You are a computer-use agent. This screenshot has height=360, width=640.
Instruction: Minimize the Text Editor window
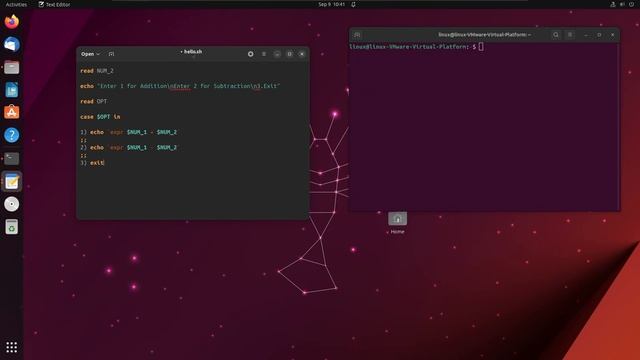[x=277, y=54]
